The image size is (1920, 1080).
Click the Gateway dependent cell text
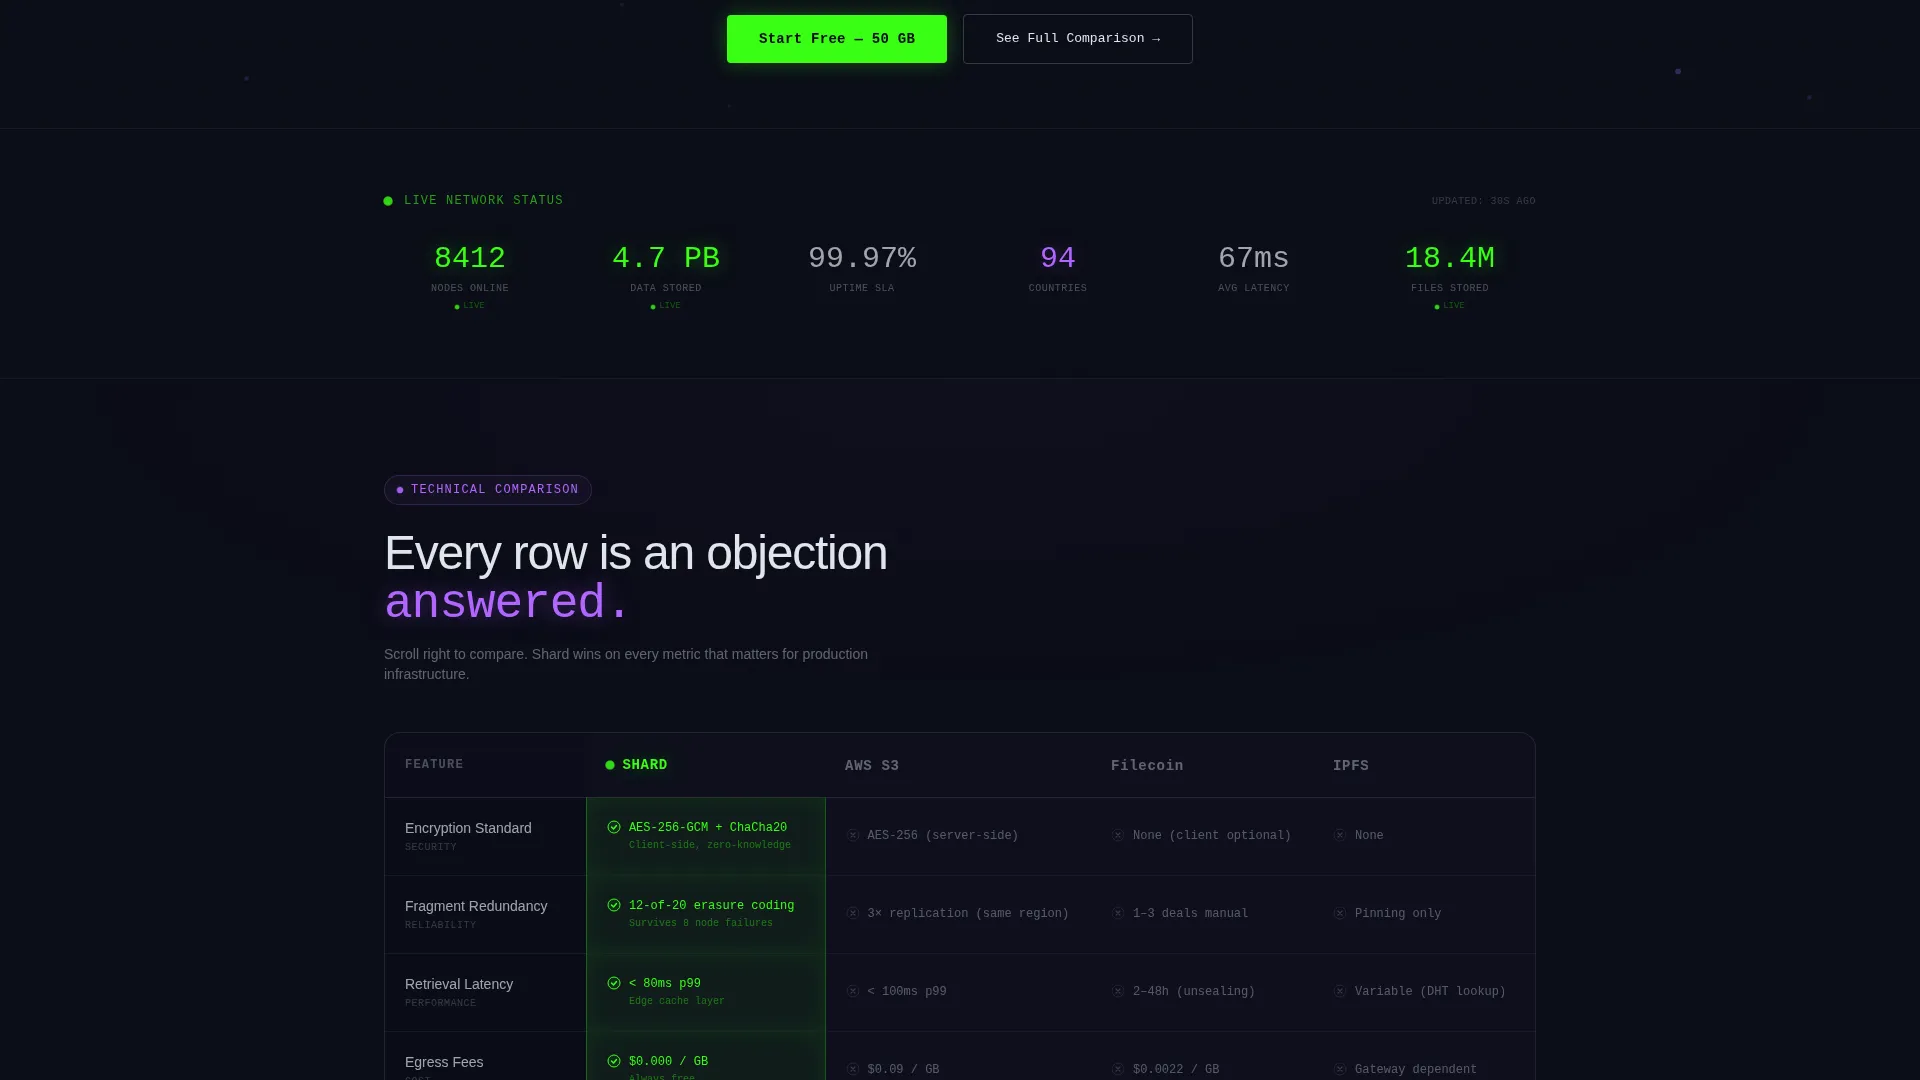point(1416,1070)
